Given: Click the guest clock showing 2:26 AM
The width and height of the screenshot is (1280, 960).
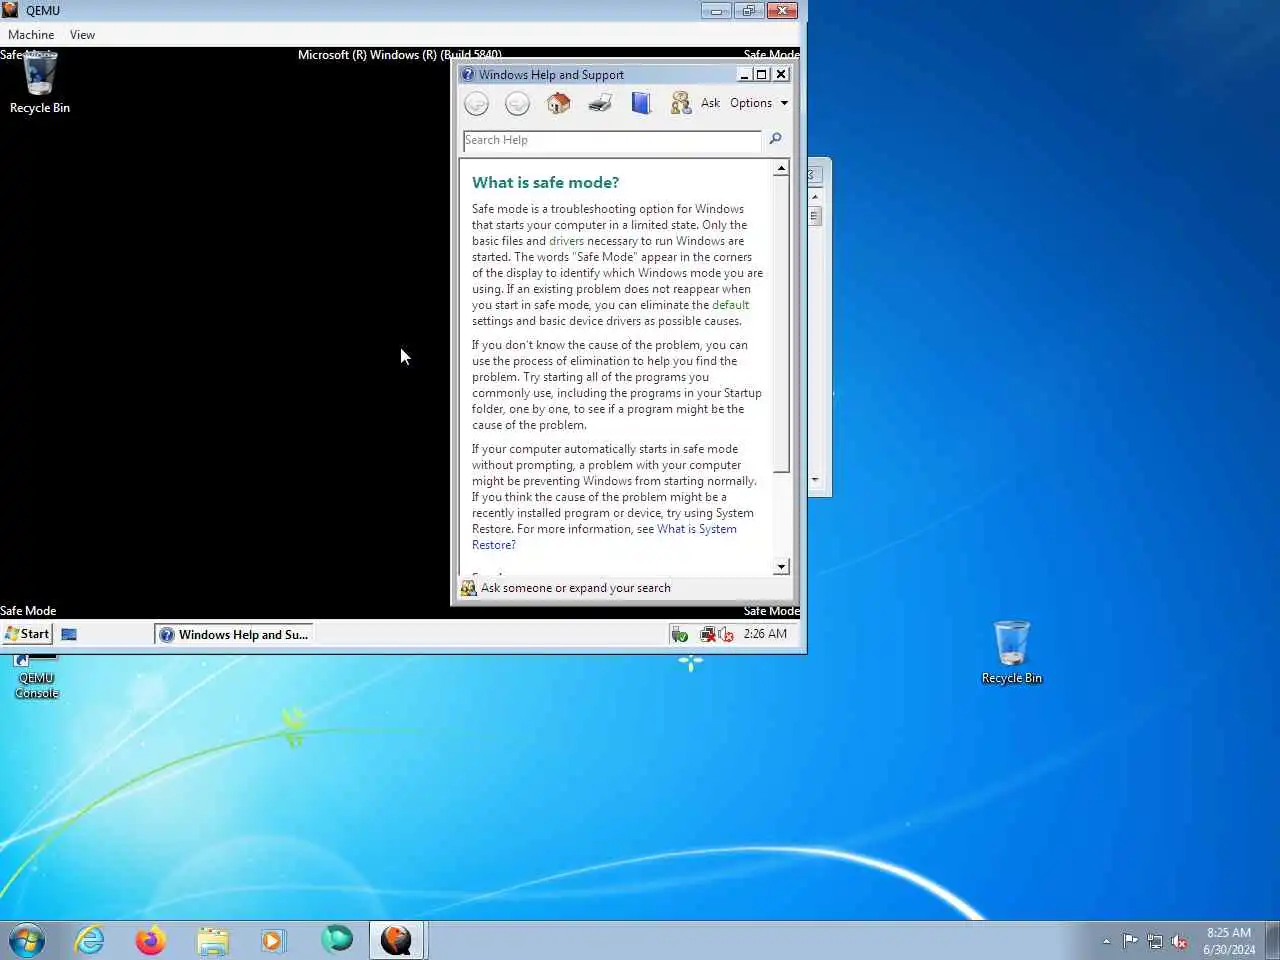Looking at the screenshot, I should (765, 634).
